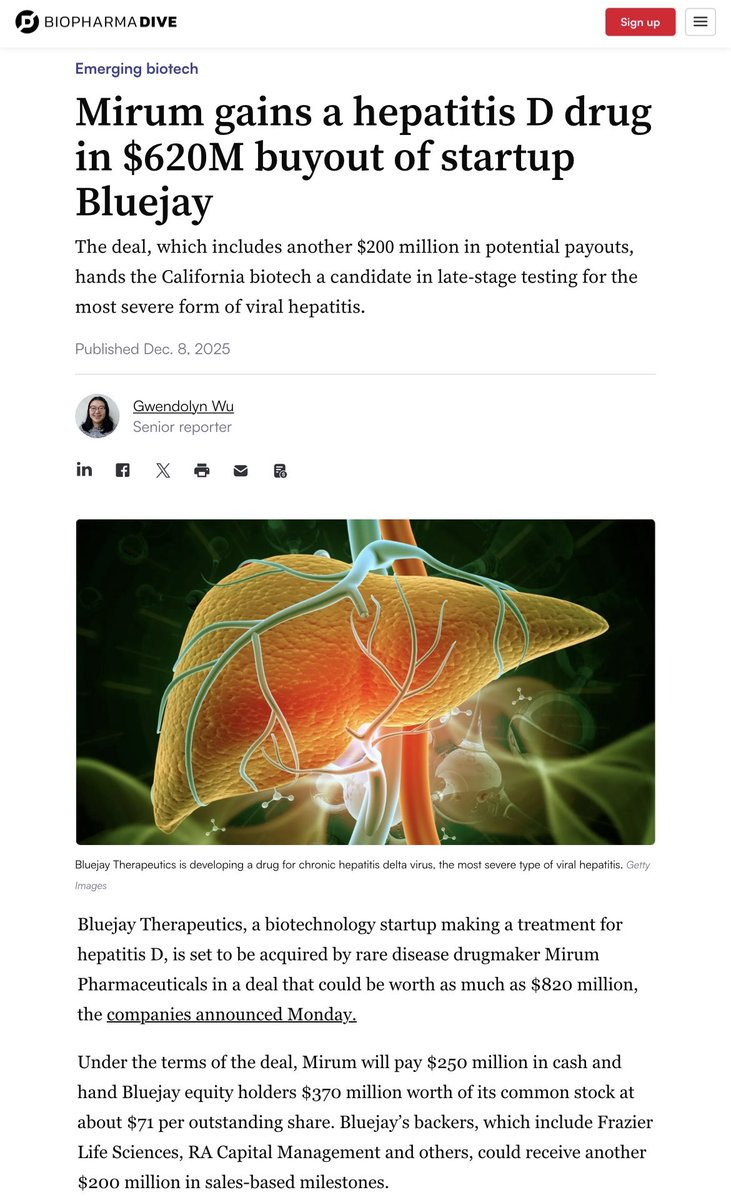Screen dimensions: 731x1200
Task: Print the article using printer icon
Action: (202, 470)
